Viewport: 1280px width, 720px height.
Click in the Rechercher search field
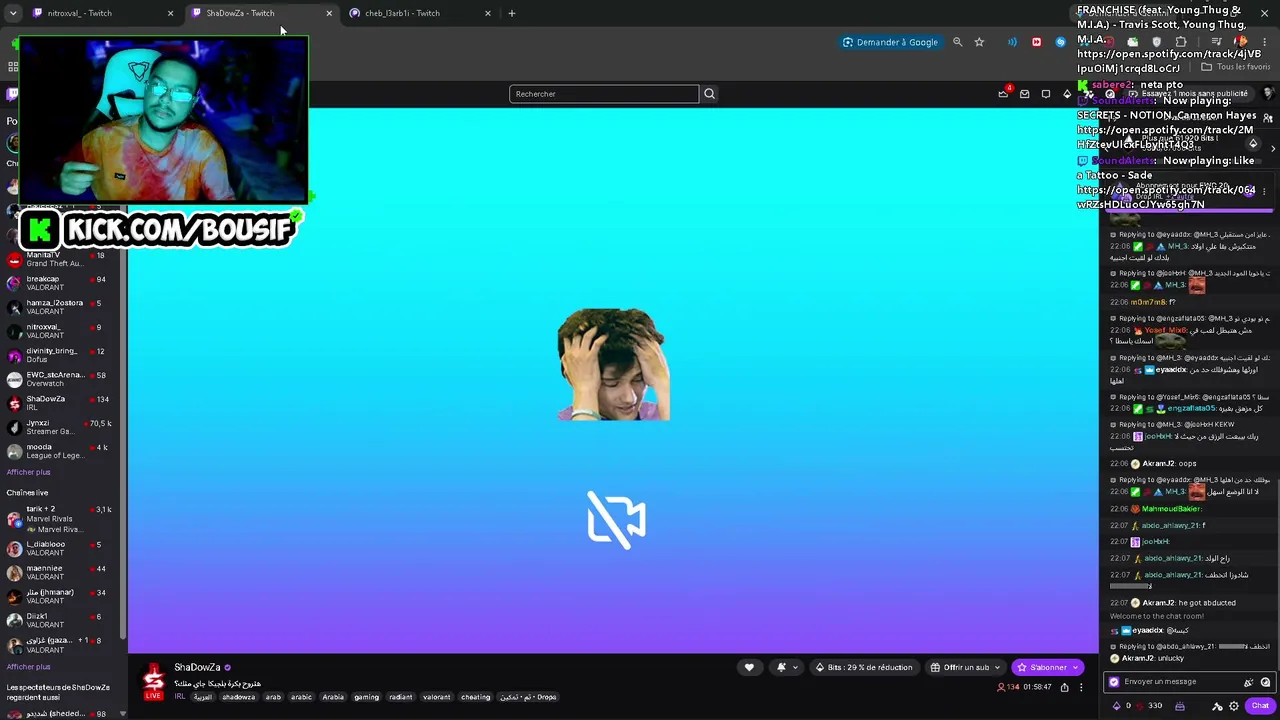(x=604, y=94)
